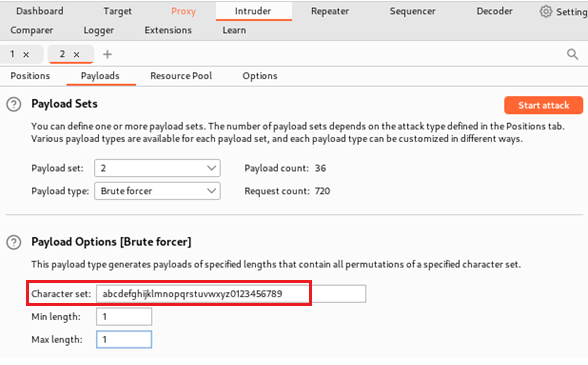
Task: Add a new Intruder tab with plus
Action: tap(107, 54)
